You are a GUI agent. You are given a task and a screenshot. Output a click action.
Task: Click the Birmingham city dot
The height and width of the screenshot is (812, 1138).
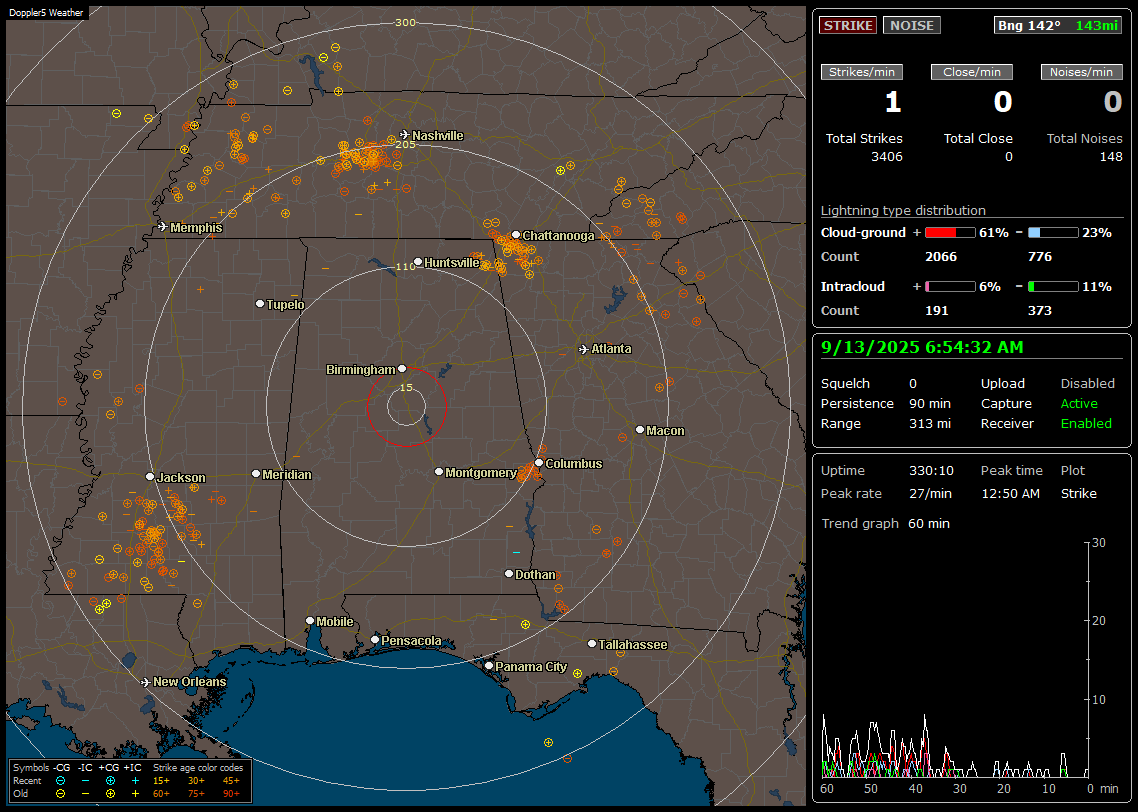tap(402, 369)
